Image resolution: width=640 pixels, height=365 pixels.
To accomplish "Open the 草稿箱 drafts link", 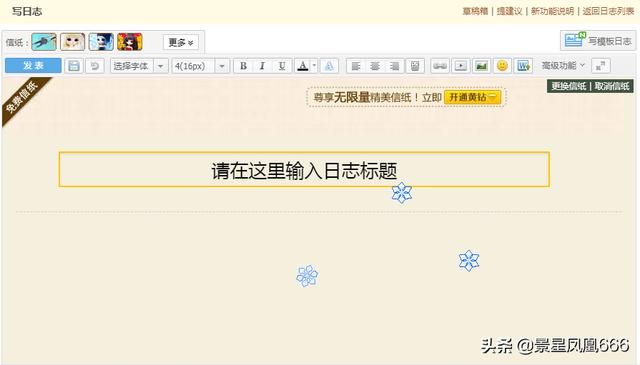I will click(475, 11).
